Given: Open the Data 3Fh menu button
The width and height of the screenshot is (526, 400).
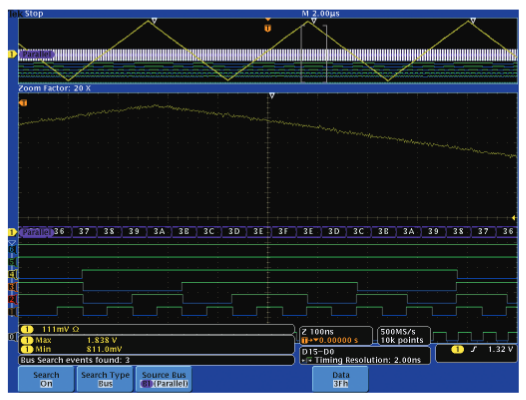Looking at the screenshot, I should [340, 379].
